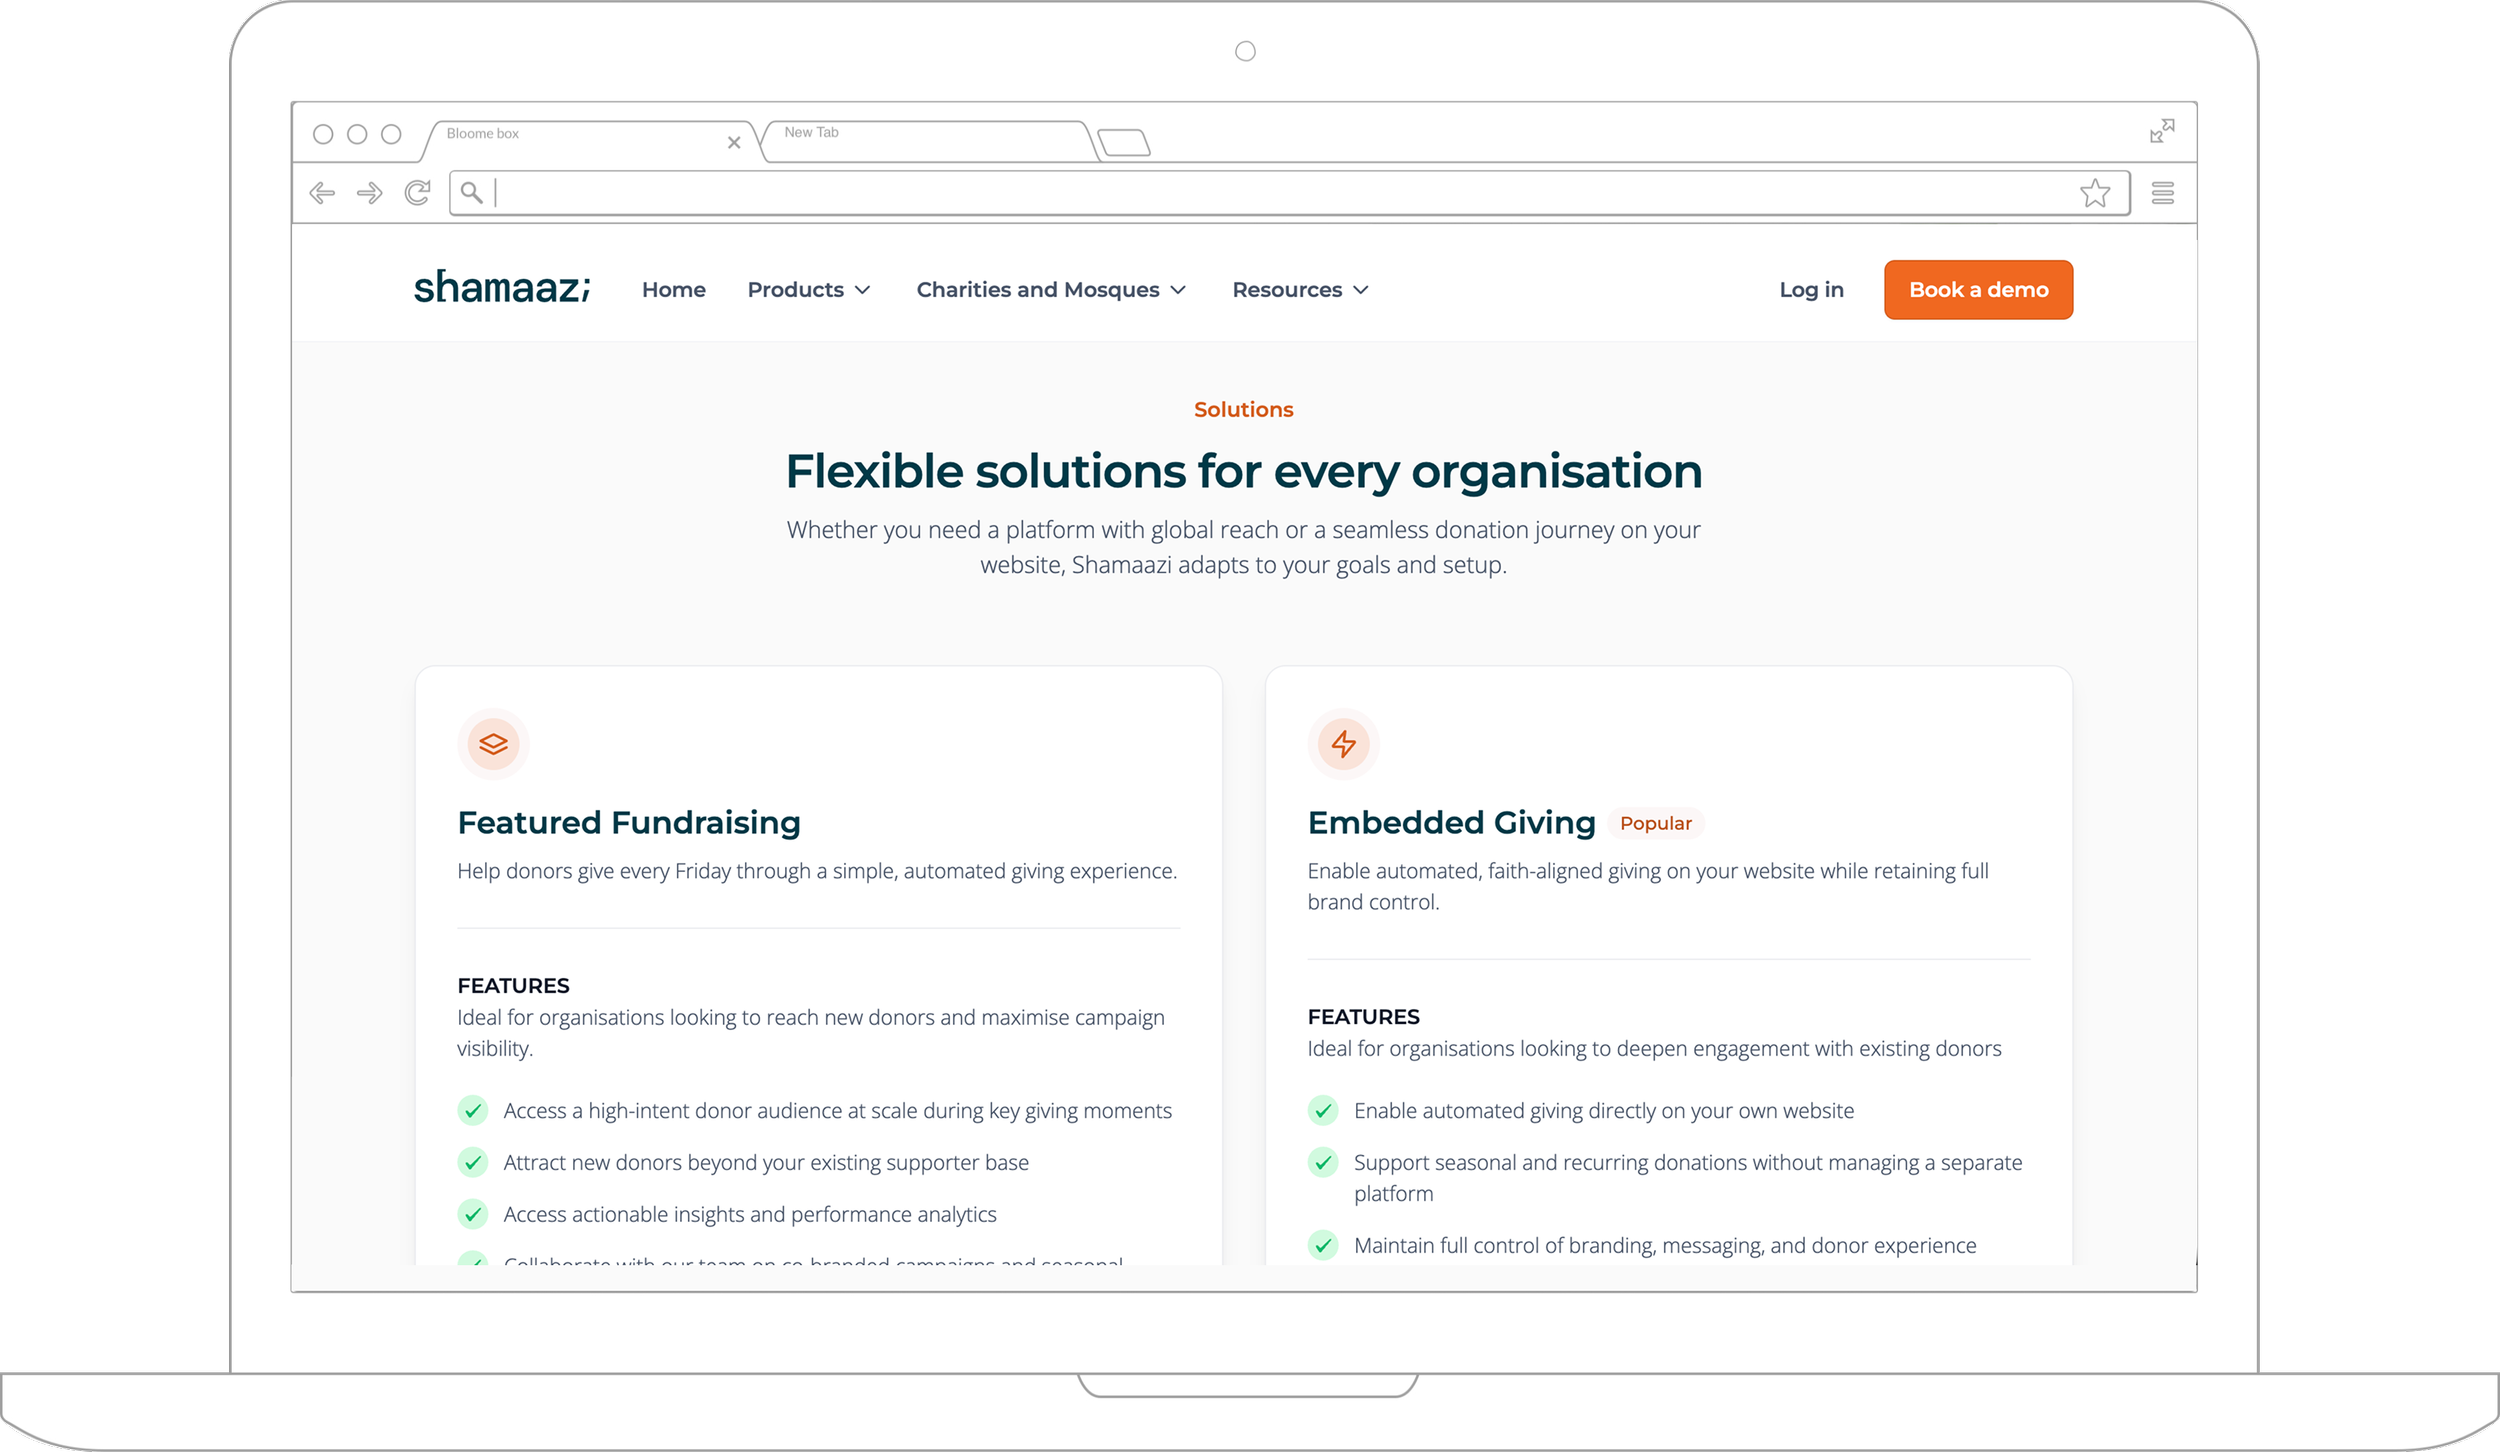The width and height of the screenshot is (2500, 1452).
Task: Click the bookmark star in the address bar
Action: tap(2094, 193)
